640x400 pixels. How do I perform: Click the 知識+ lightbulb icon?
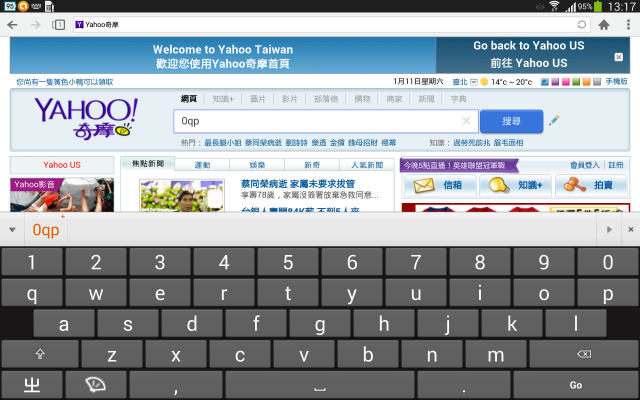pyautogui.click(x=498, y=185)
